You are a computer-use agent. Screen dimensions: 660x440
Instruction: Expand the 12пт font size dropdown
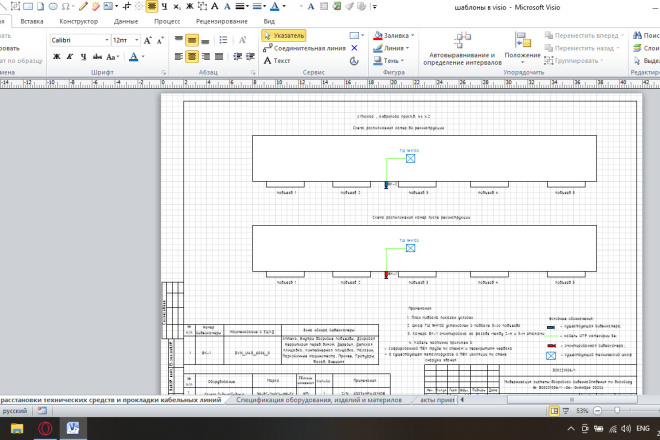pos(125,40)
